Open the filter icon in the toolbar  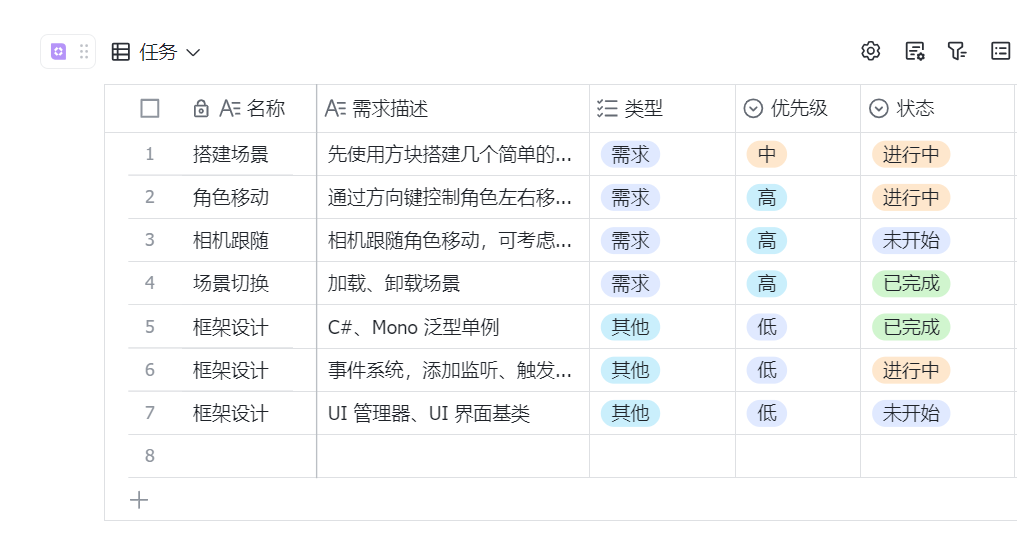click(957, 51)
